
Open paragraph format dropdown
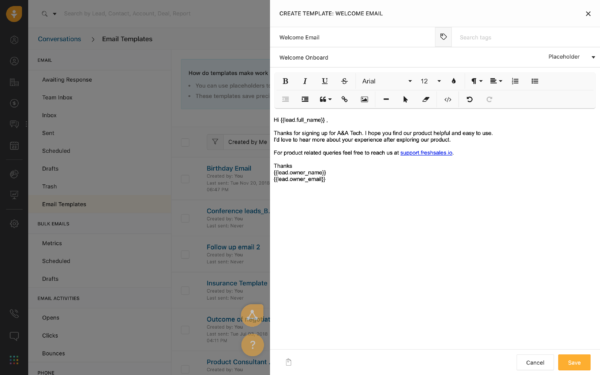pos(477,81)
